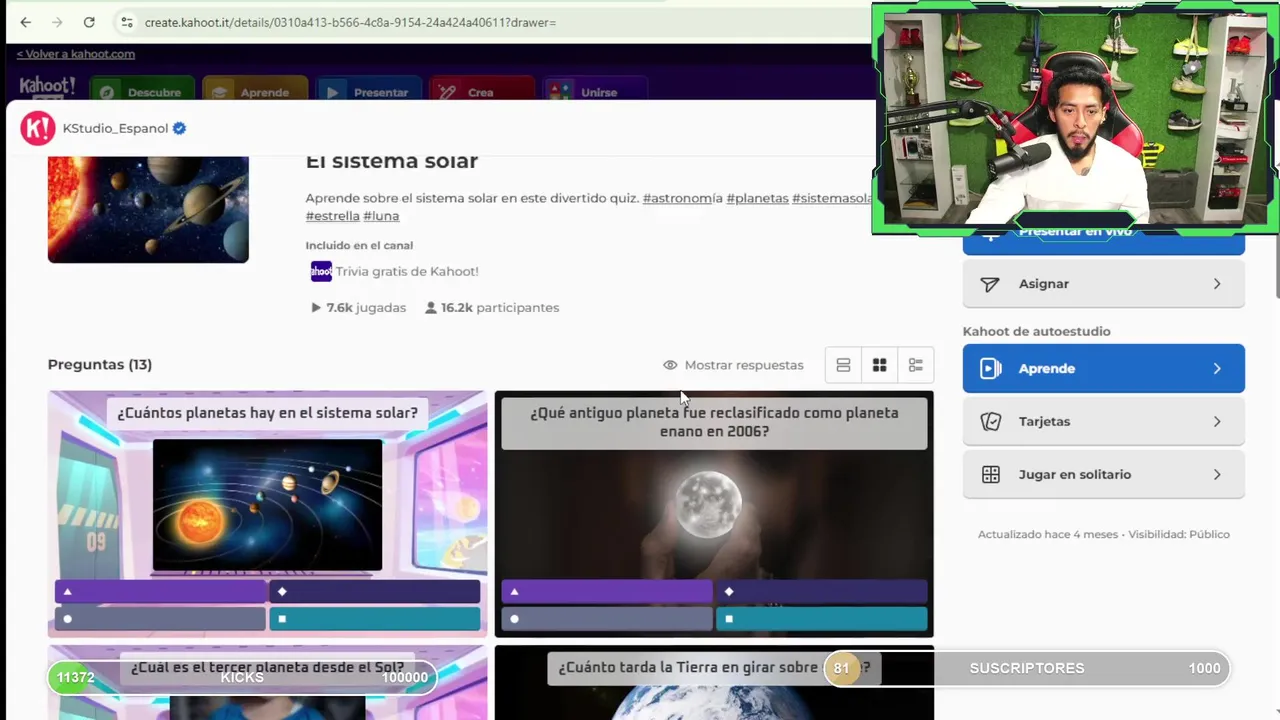1280x720 pixels.
Task: Click the KICKS progress bar overlay
Action: coord(242,677)
